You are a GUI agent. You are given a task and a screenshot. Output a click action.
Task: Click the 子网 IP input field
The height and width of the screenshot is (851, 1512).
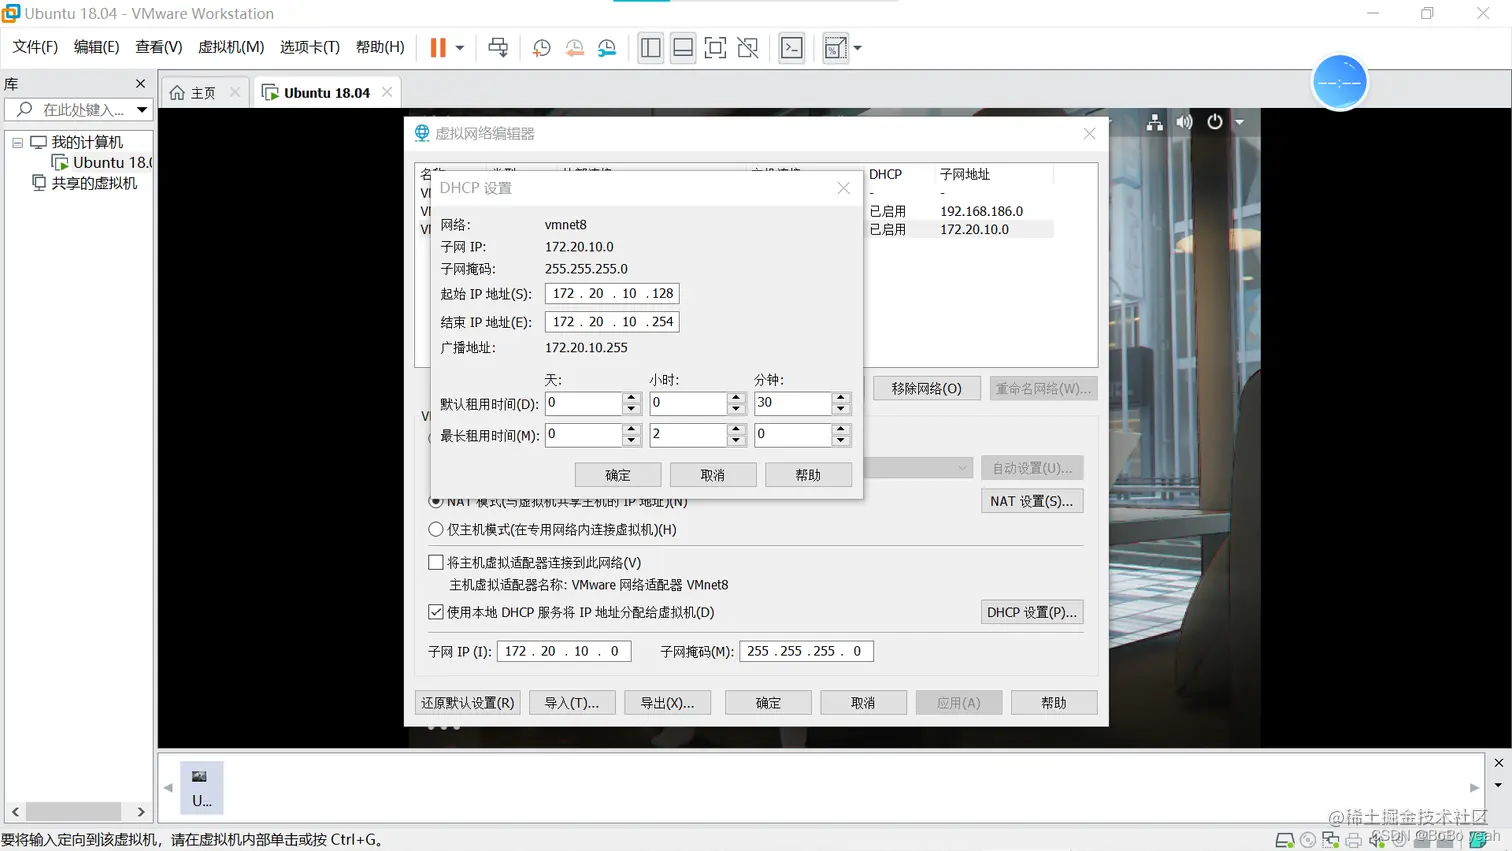[x=564, y=651]
